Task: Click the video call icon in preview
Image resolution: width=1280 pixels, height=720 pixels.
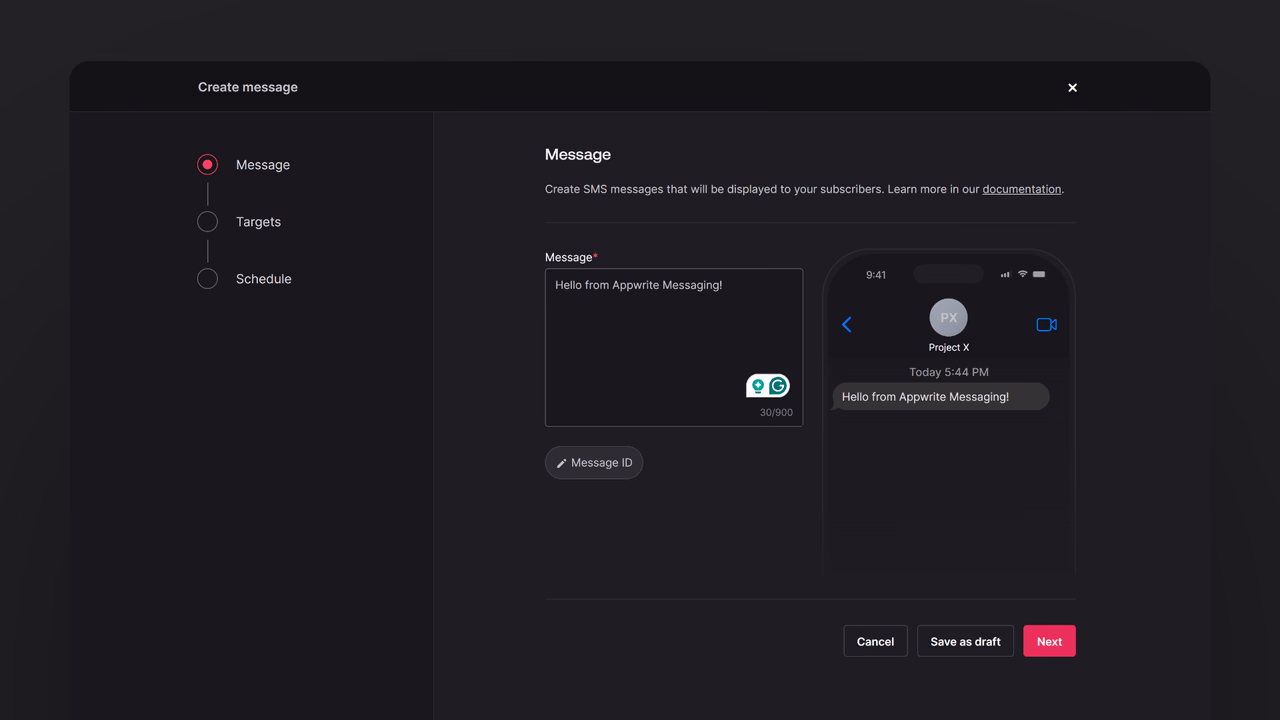Action: click(x=1047, y=324)
